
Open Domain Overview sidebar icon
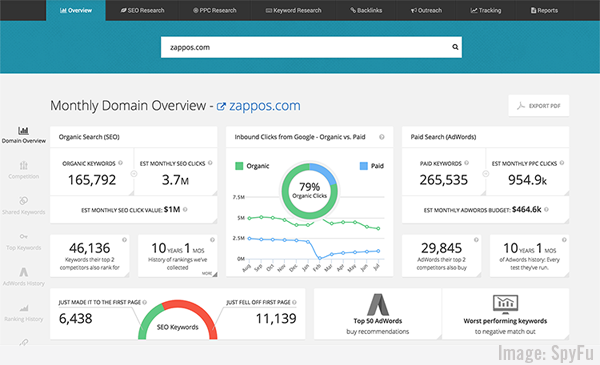(23, 131)
